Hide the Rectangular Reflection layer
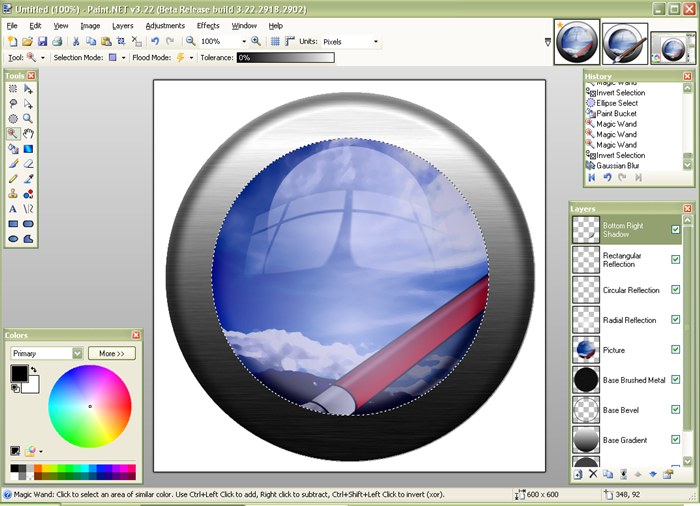Screen dimensions: 700x506 pyautogui.click(x=675, y=259)
